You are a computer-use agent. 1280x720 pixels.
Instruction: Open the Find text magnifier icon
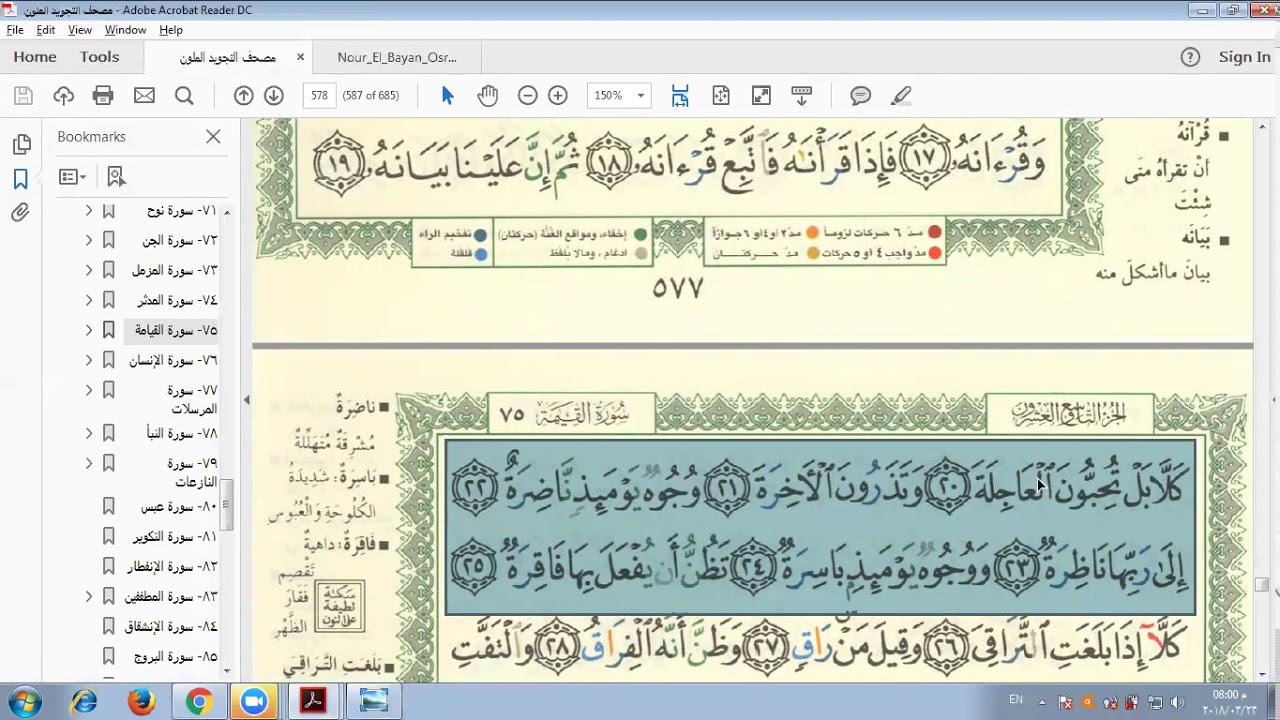[184, 95]
